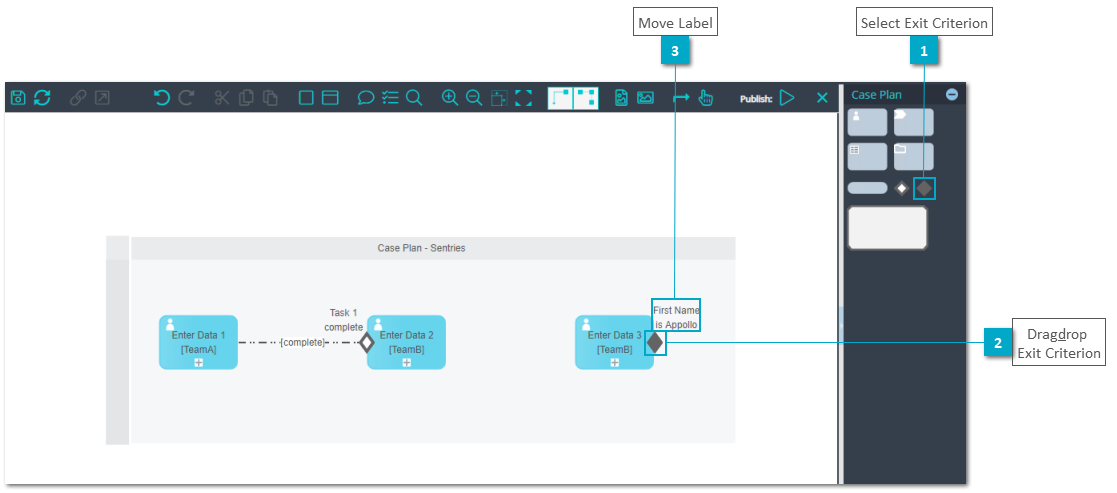Screen dimensions: 1117x493
Task: Select the entry criterion diamond on Enter Data 2
Action: pos(366,343)
